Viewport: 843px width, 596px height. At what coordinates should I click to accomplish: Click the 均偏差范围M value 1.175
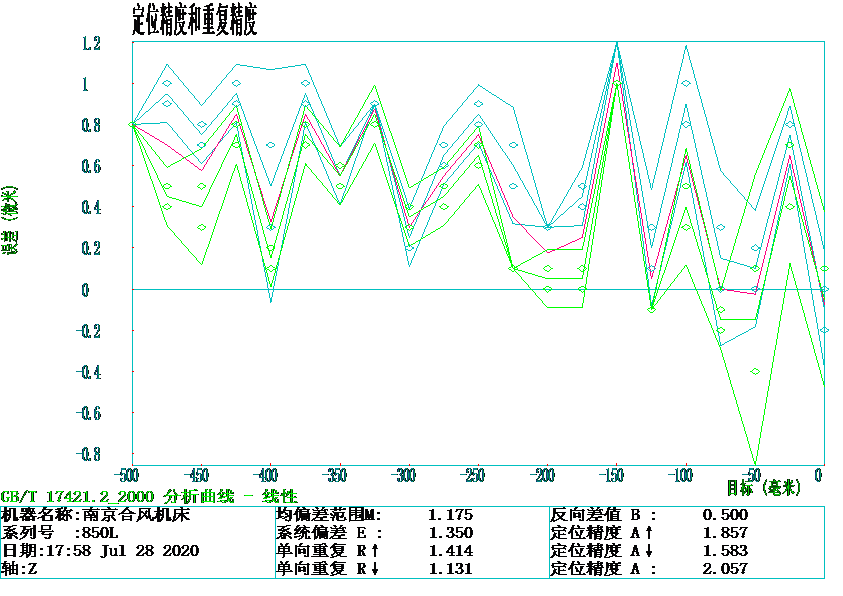coord(450,515)
